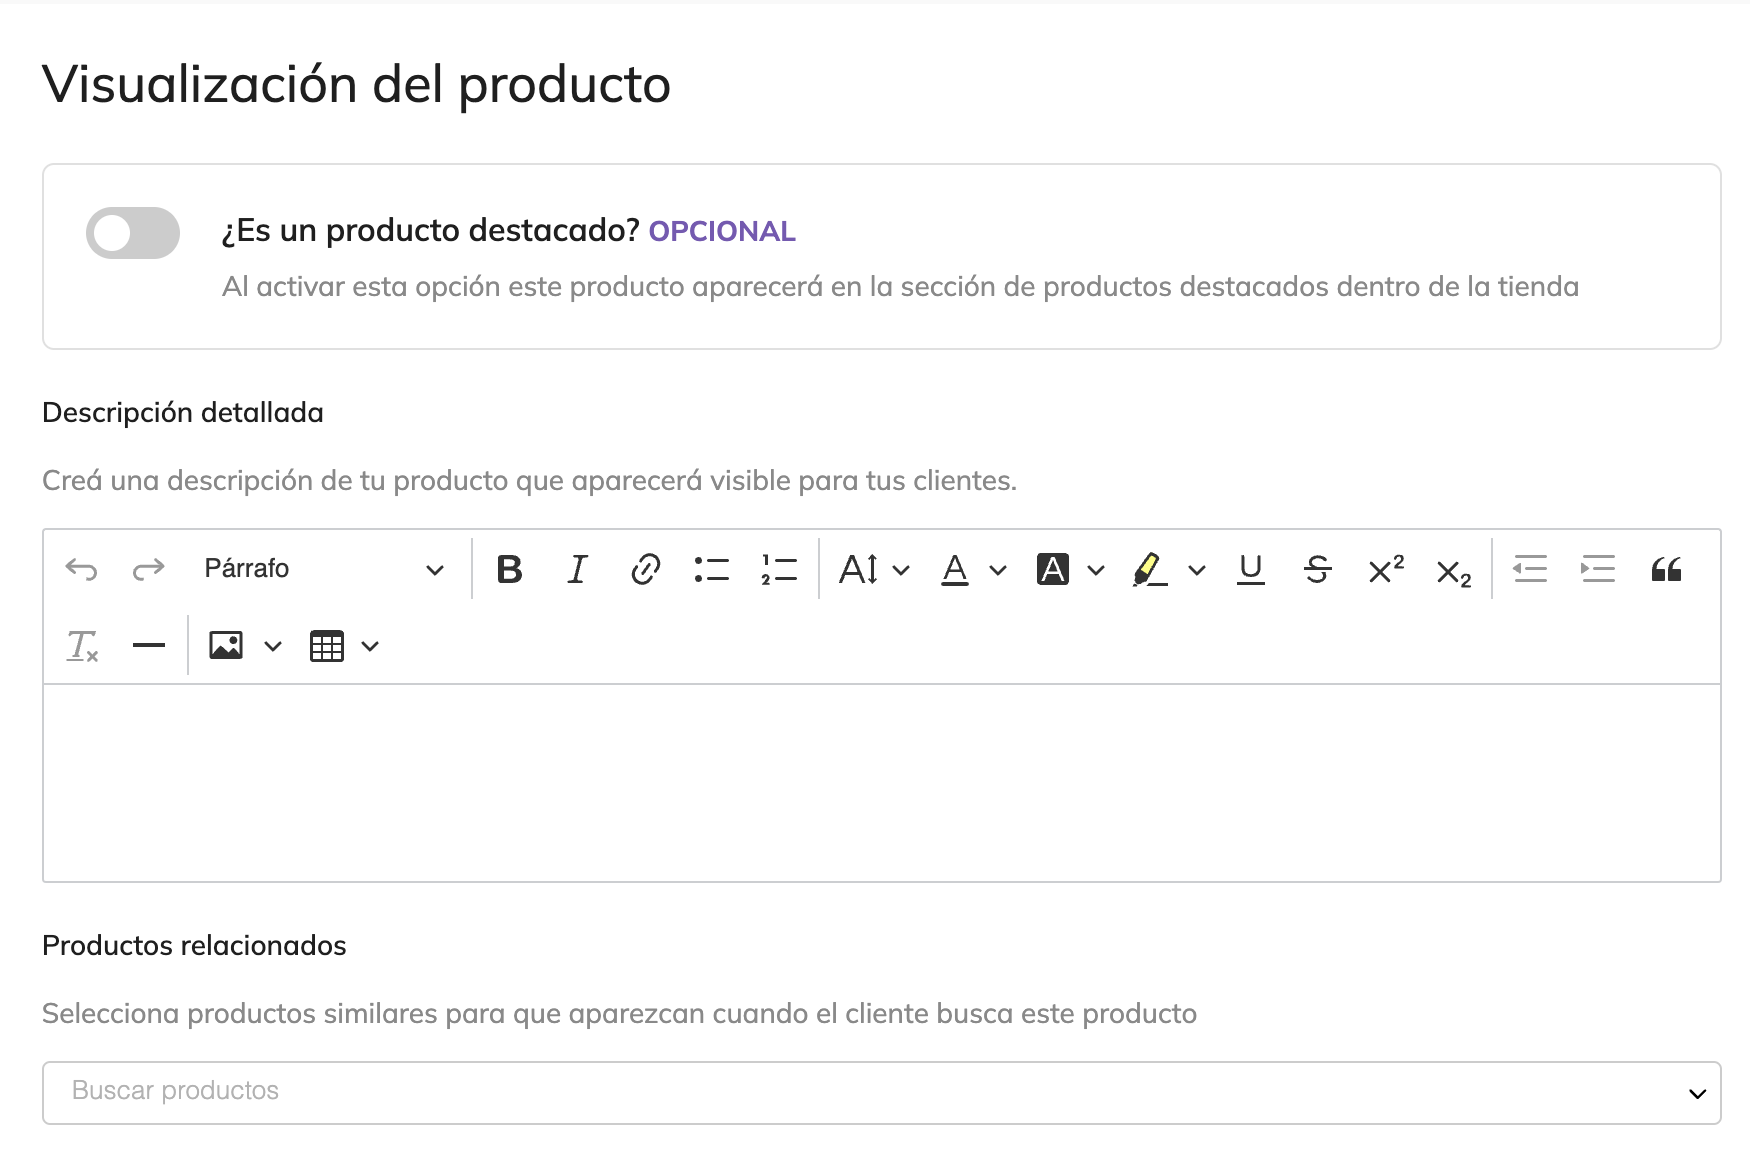Click the undo arrow in the editor
This screenshot has height=1152, width=1750.
pyautogui.click(x=81, y=569)
